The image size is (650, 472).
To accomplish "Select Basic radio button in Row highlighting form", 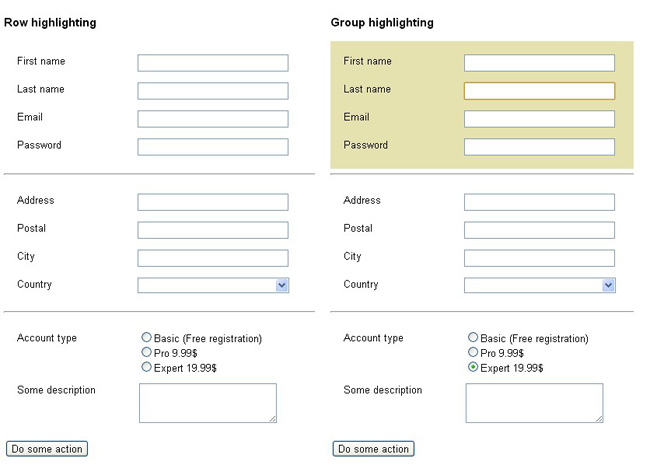I will click(x=147, y=338).
